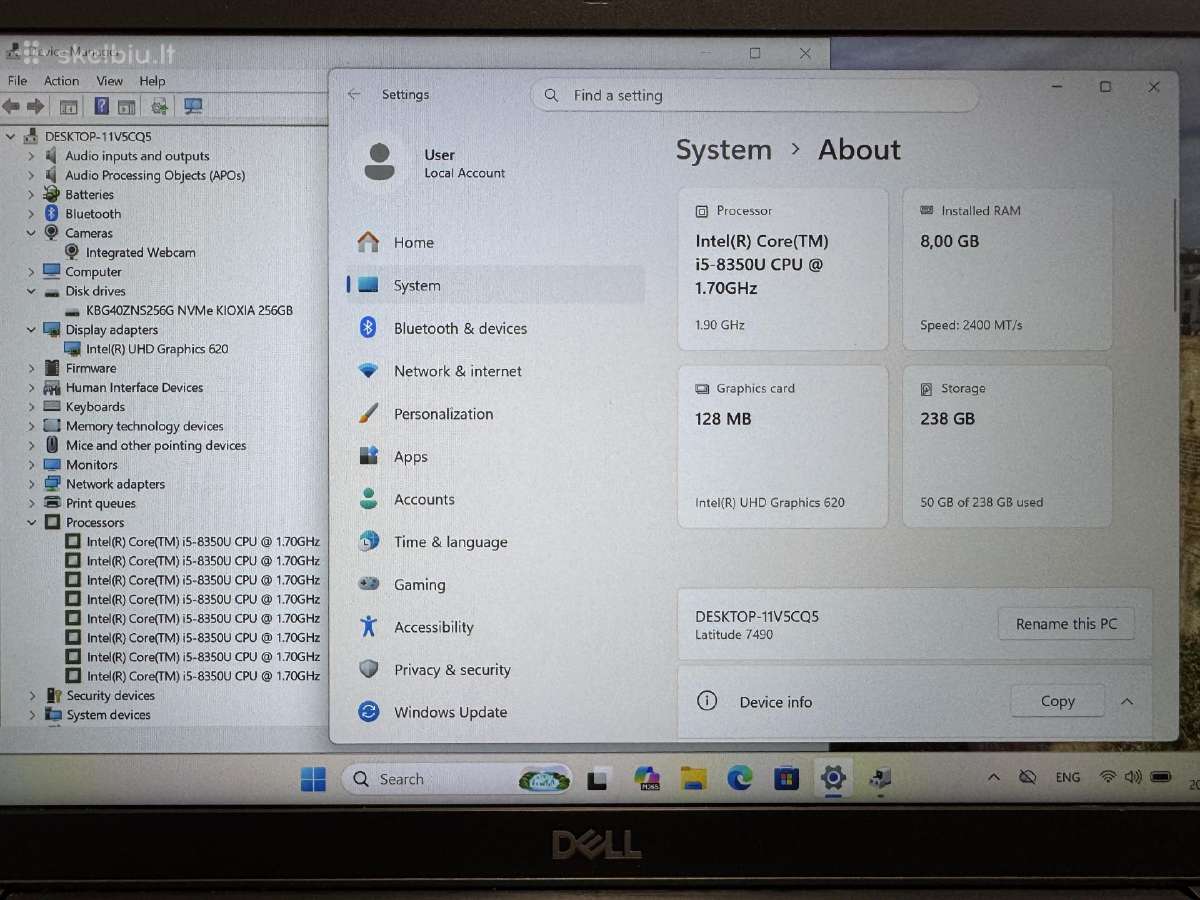Image resolution: width=1200 pixels, height=900 pixels.
Task: Select KBG40ZNS256G NVMe KIOXIA 256GB drive
Action: tap(189, 311)
